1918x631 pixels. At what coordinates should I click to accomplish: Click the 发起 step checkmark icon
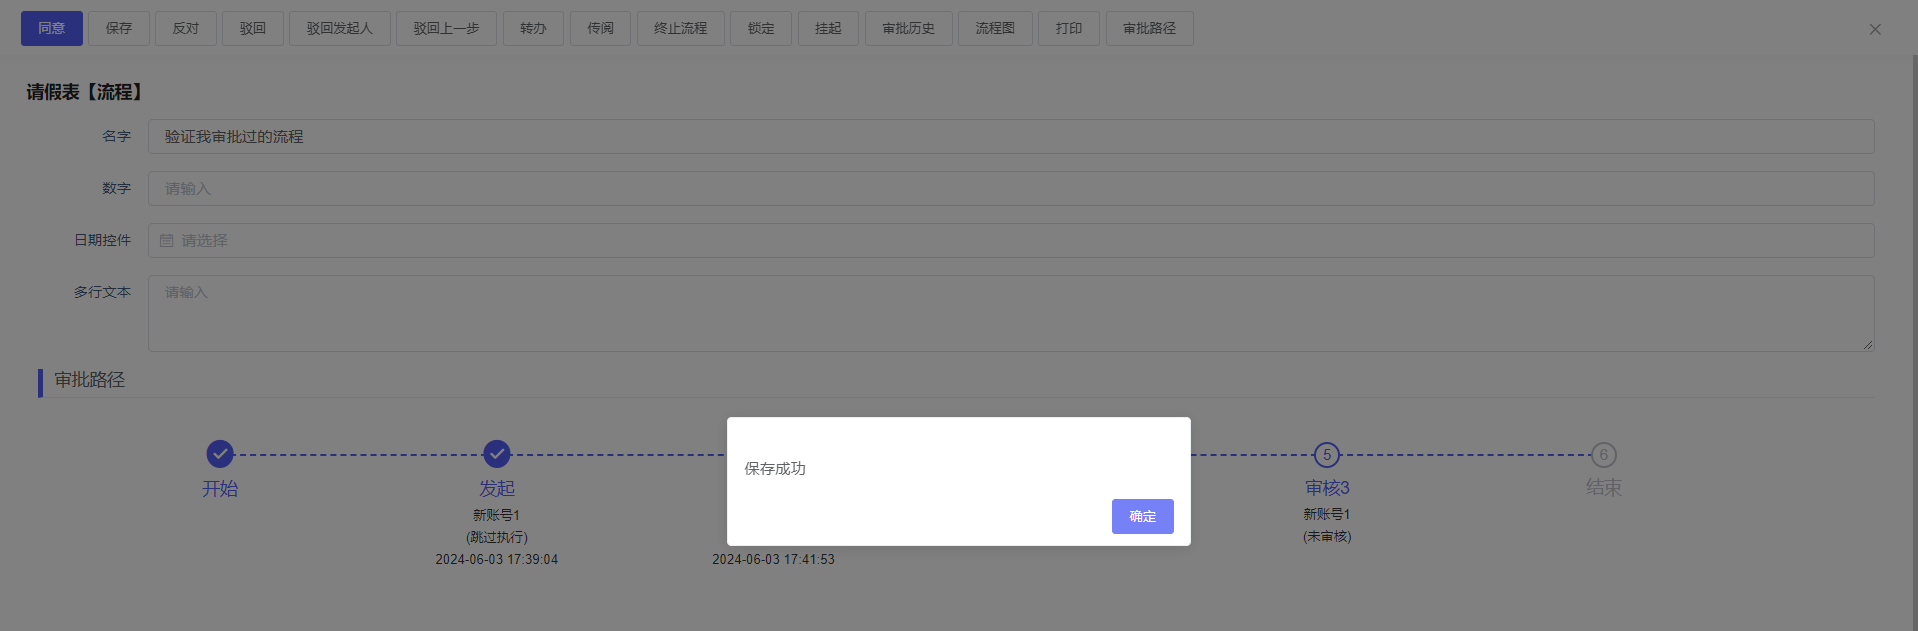pyautogui.click(x=497, y=454)
